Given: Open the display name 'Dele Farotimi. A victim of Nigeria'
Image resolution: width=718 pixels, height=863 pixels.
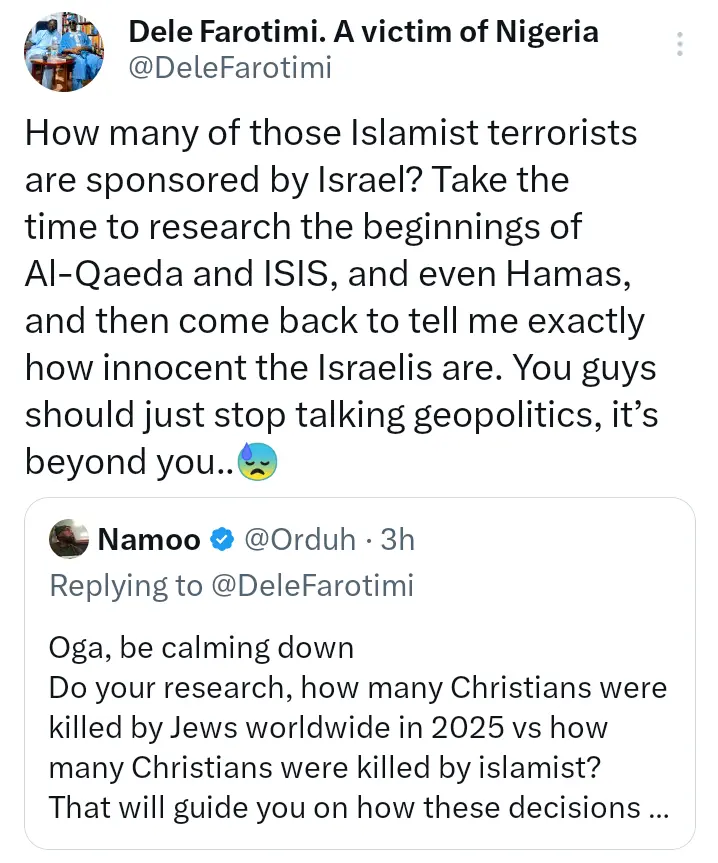Looking at the screenshot, I should tap(364, 31).
